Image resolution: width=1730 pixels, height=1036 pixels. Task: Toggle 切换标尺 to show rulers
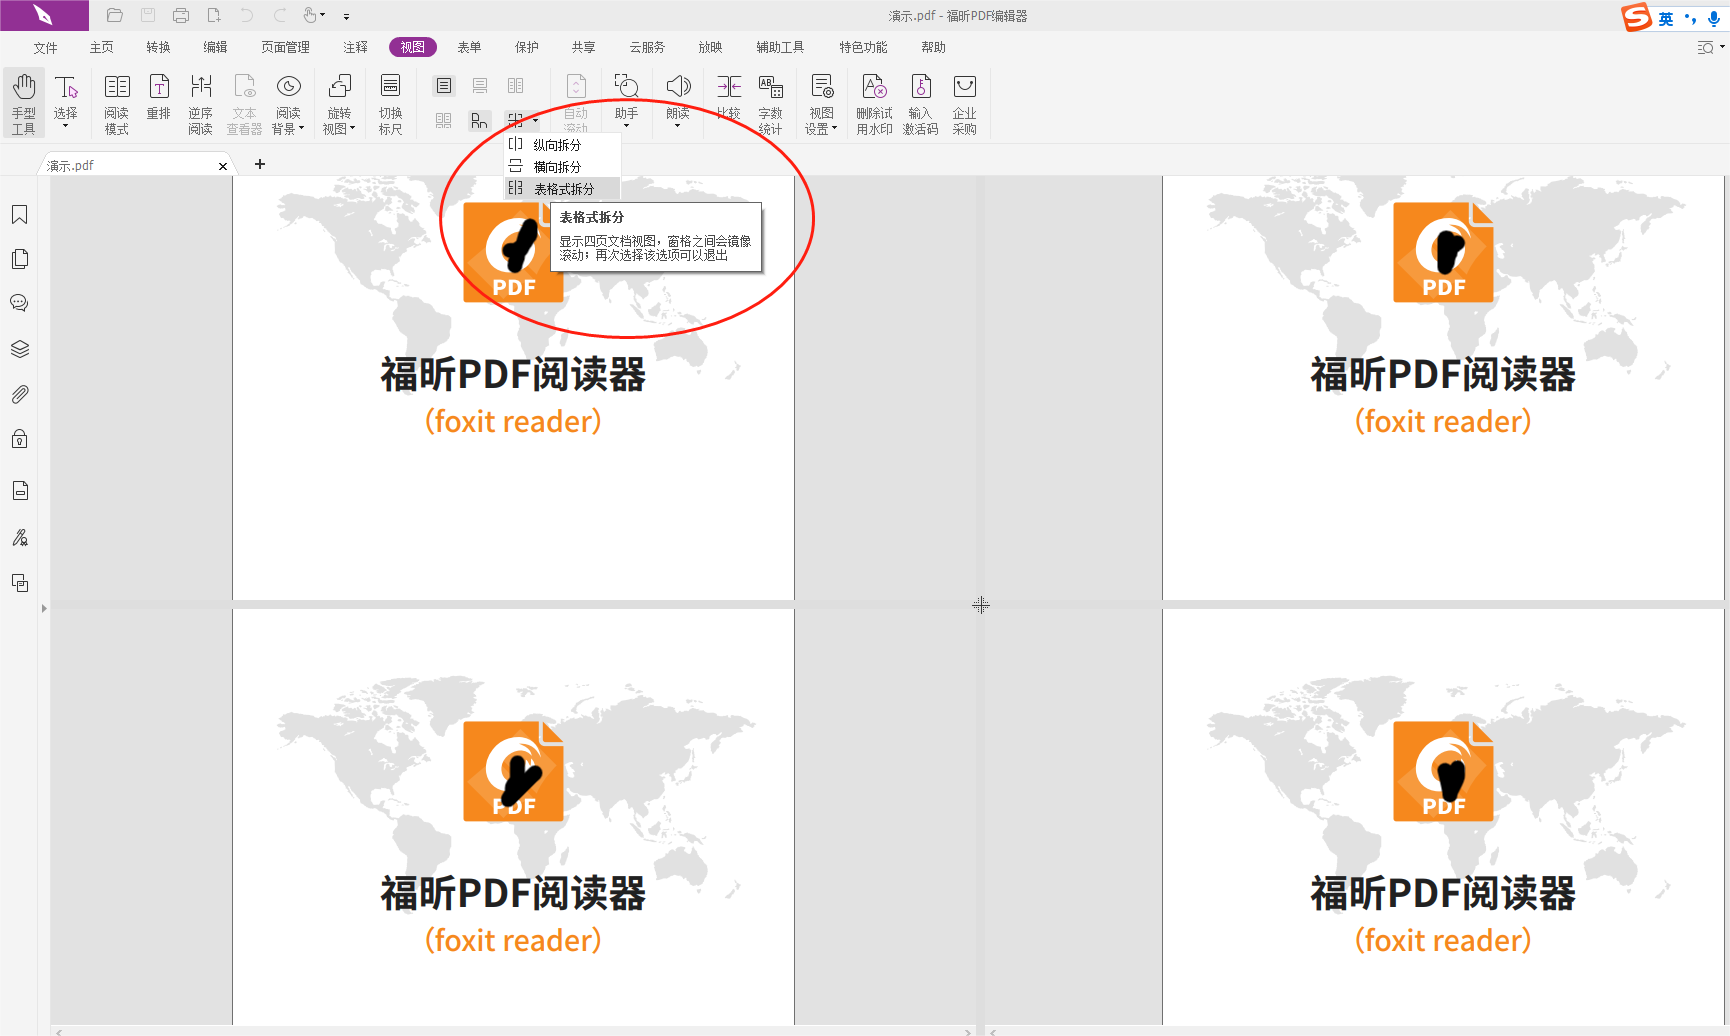tap(390, 103)
